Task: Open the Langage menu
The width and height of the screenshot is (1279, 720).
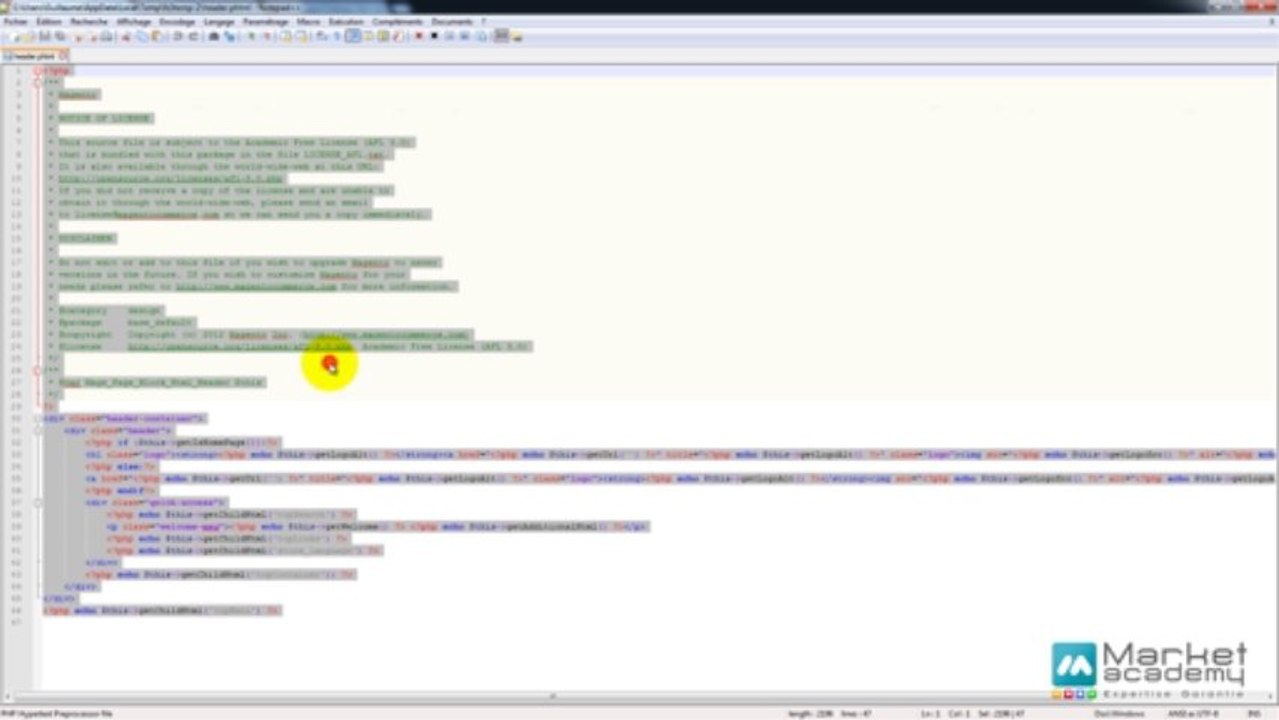Action: [x=219, y=21]
